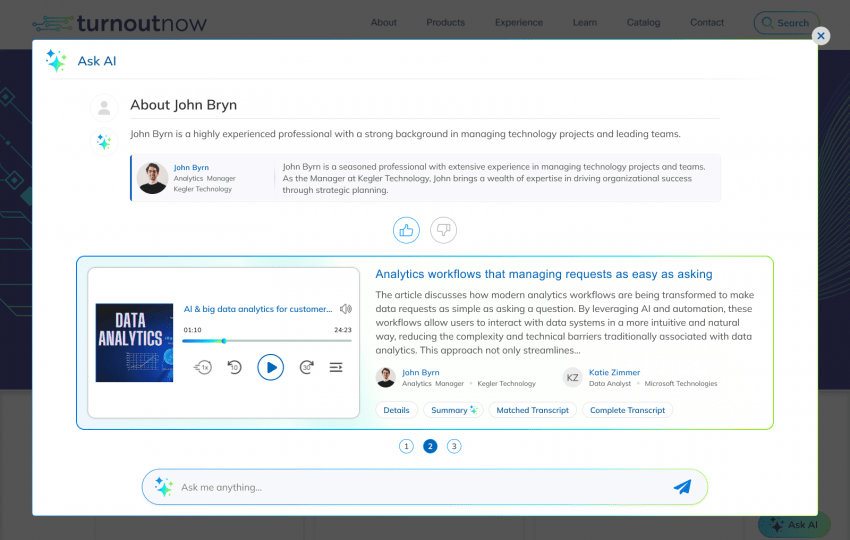The height and width of the screenshot is (540, 850).
Task: Open the Catalog menu in the navbar
Action: (x=643, y=22)
